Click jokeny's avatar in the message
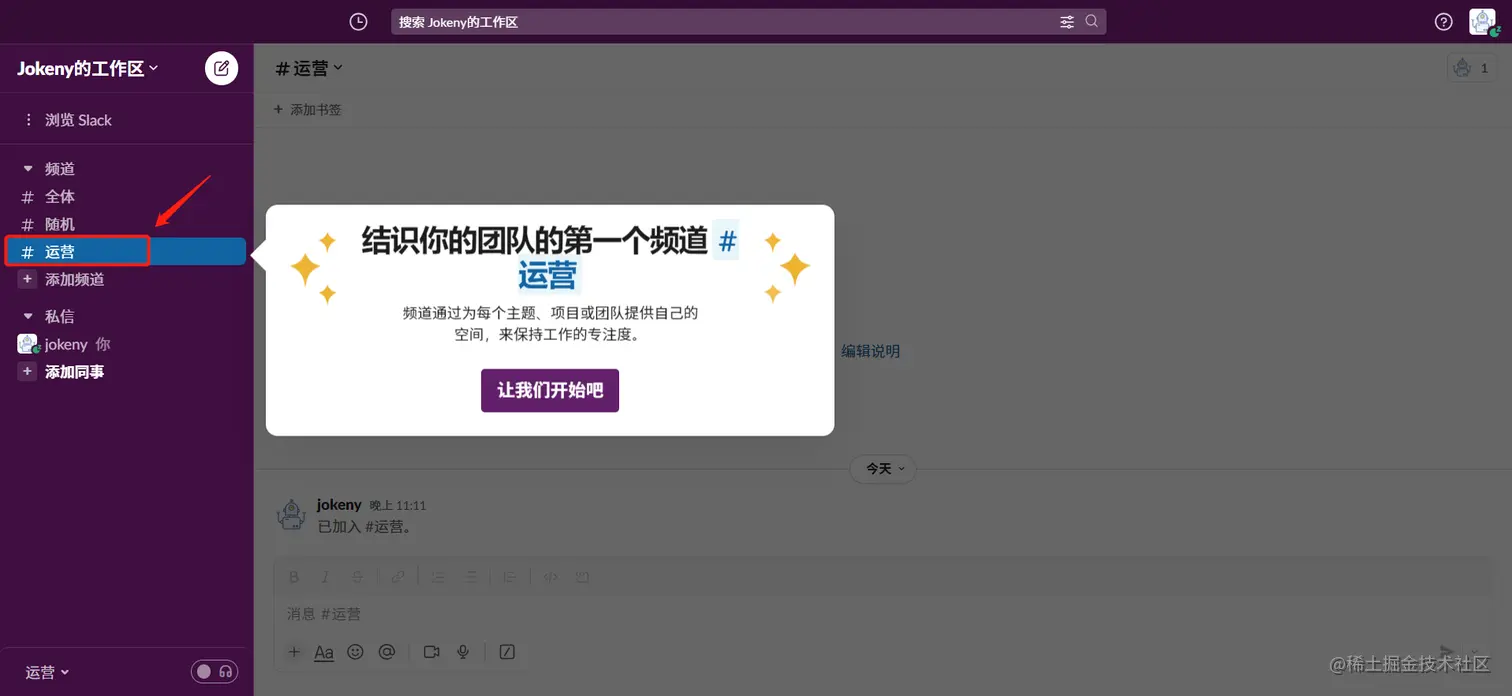 pyautogui.click(x=290, y=515)
